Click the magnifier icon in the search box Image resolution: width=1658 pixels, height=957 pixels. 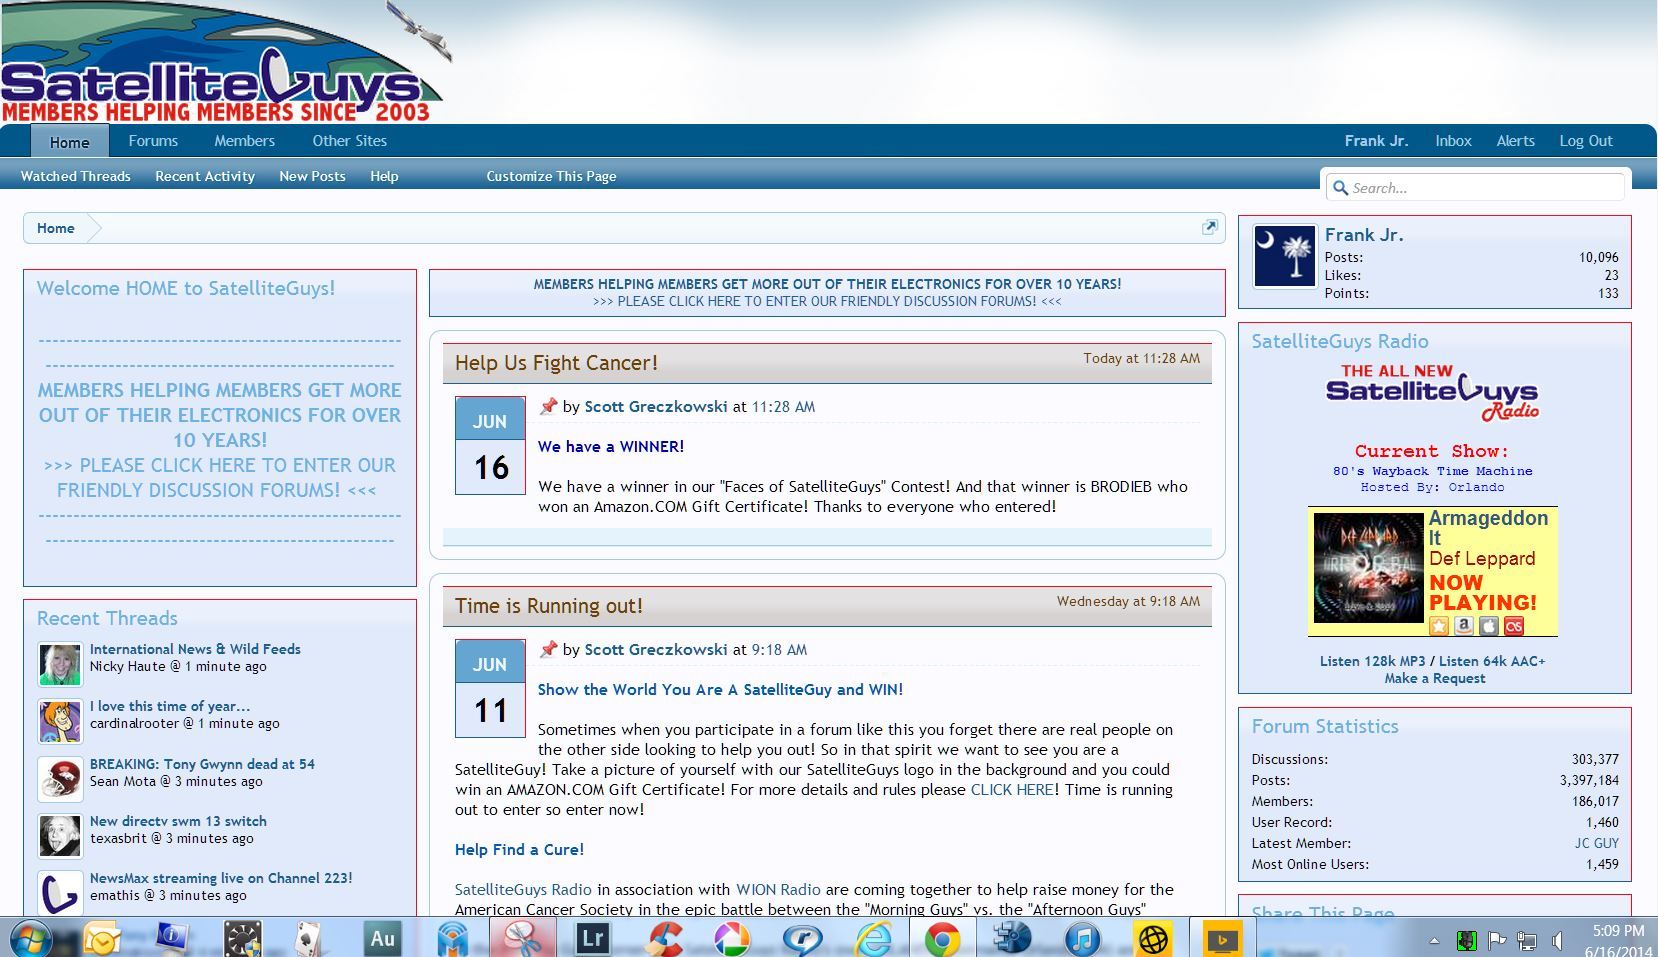pos(1340,188)
